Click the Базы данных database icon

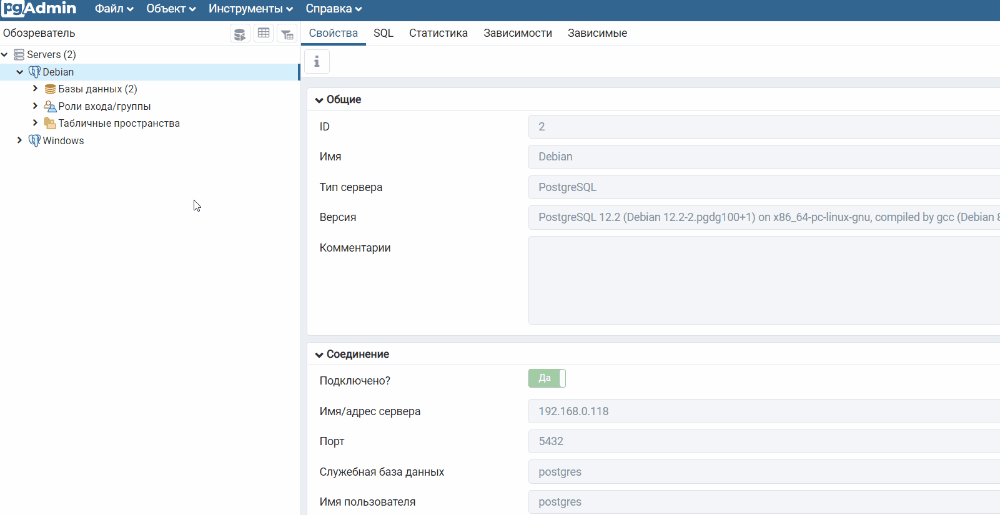click(x=50, y=89)
